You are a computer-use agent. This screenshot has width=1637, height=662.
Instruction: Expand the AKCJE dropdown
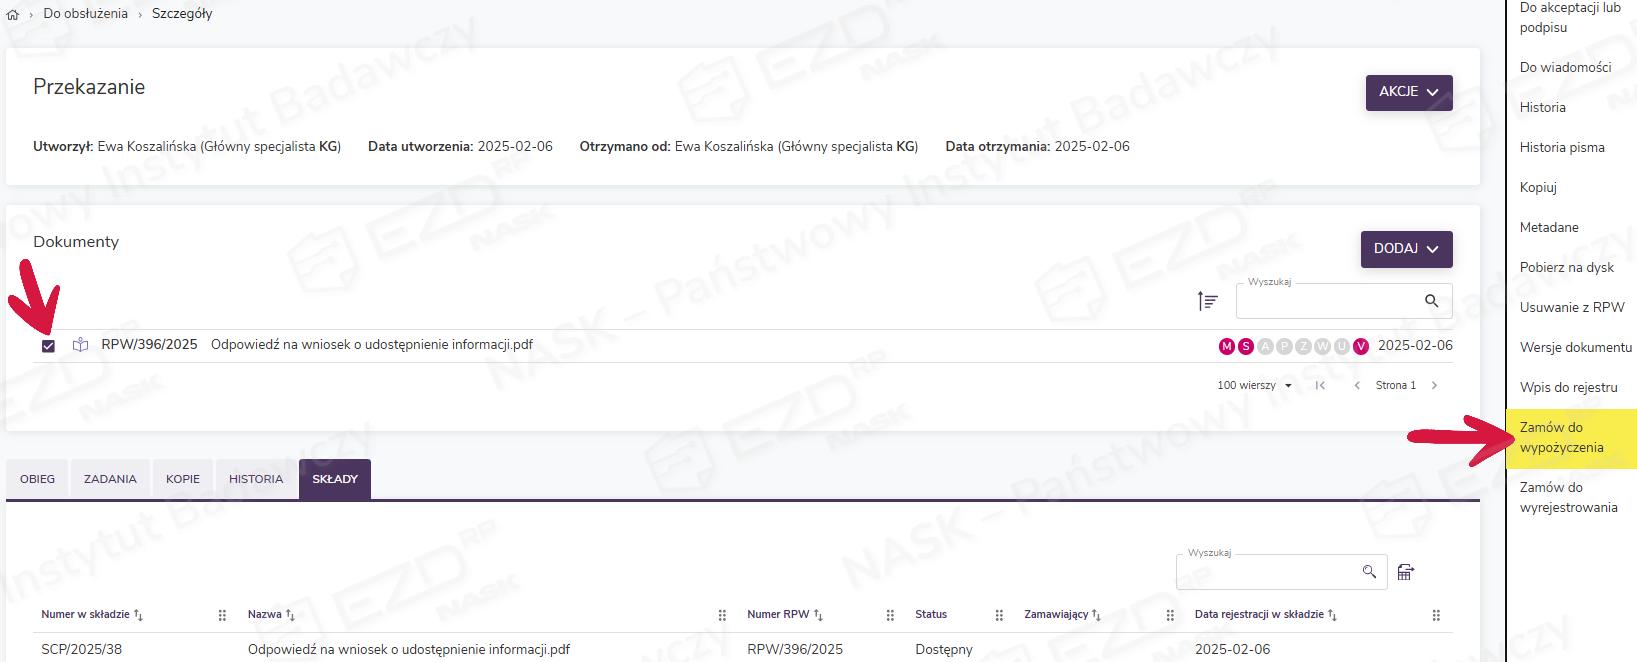click(1408, 92)
